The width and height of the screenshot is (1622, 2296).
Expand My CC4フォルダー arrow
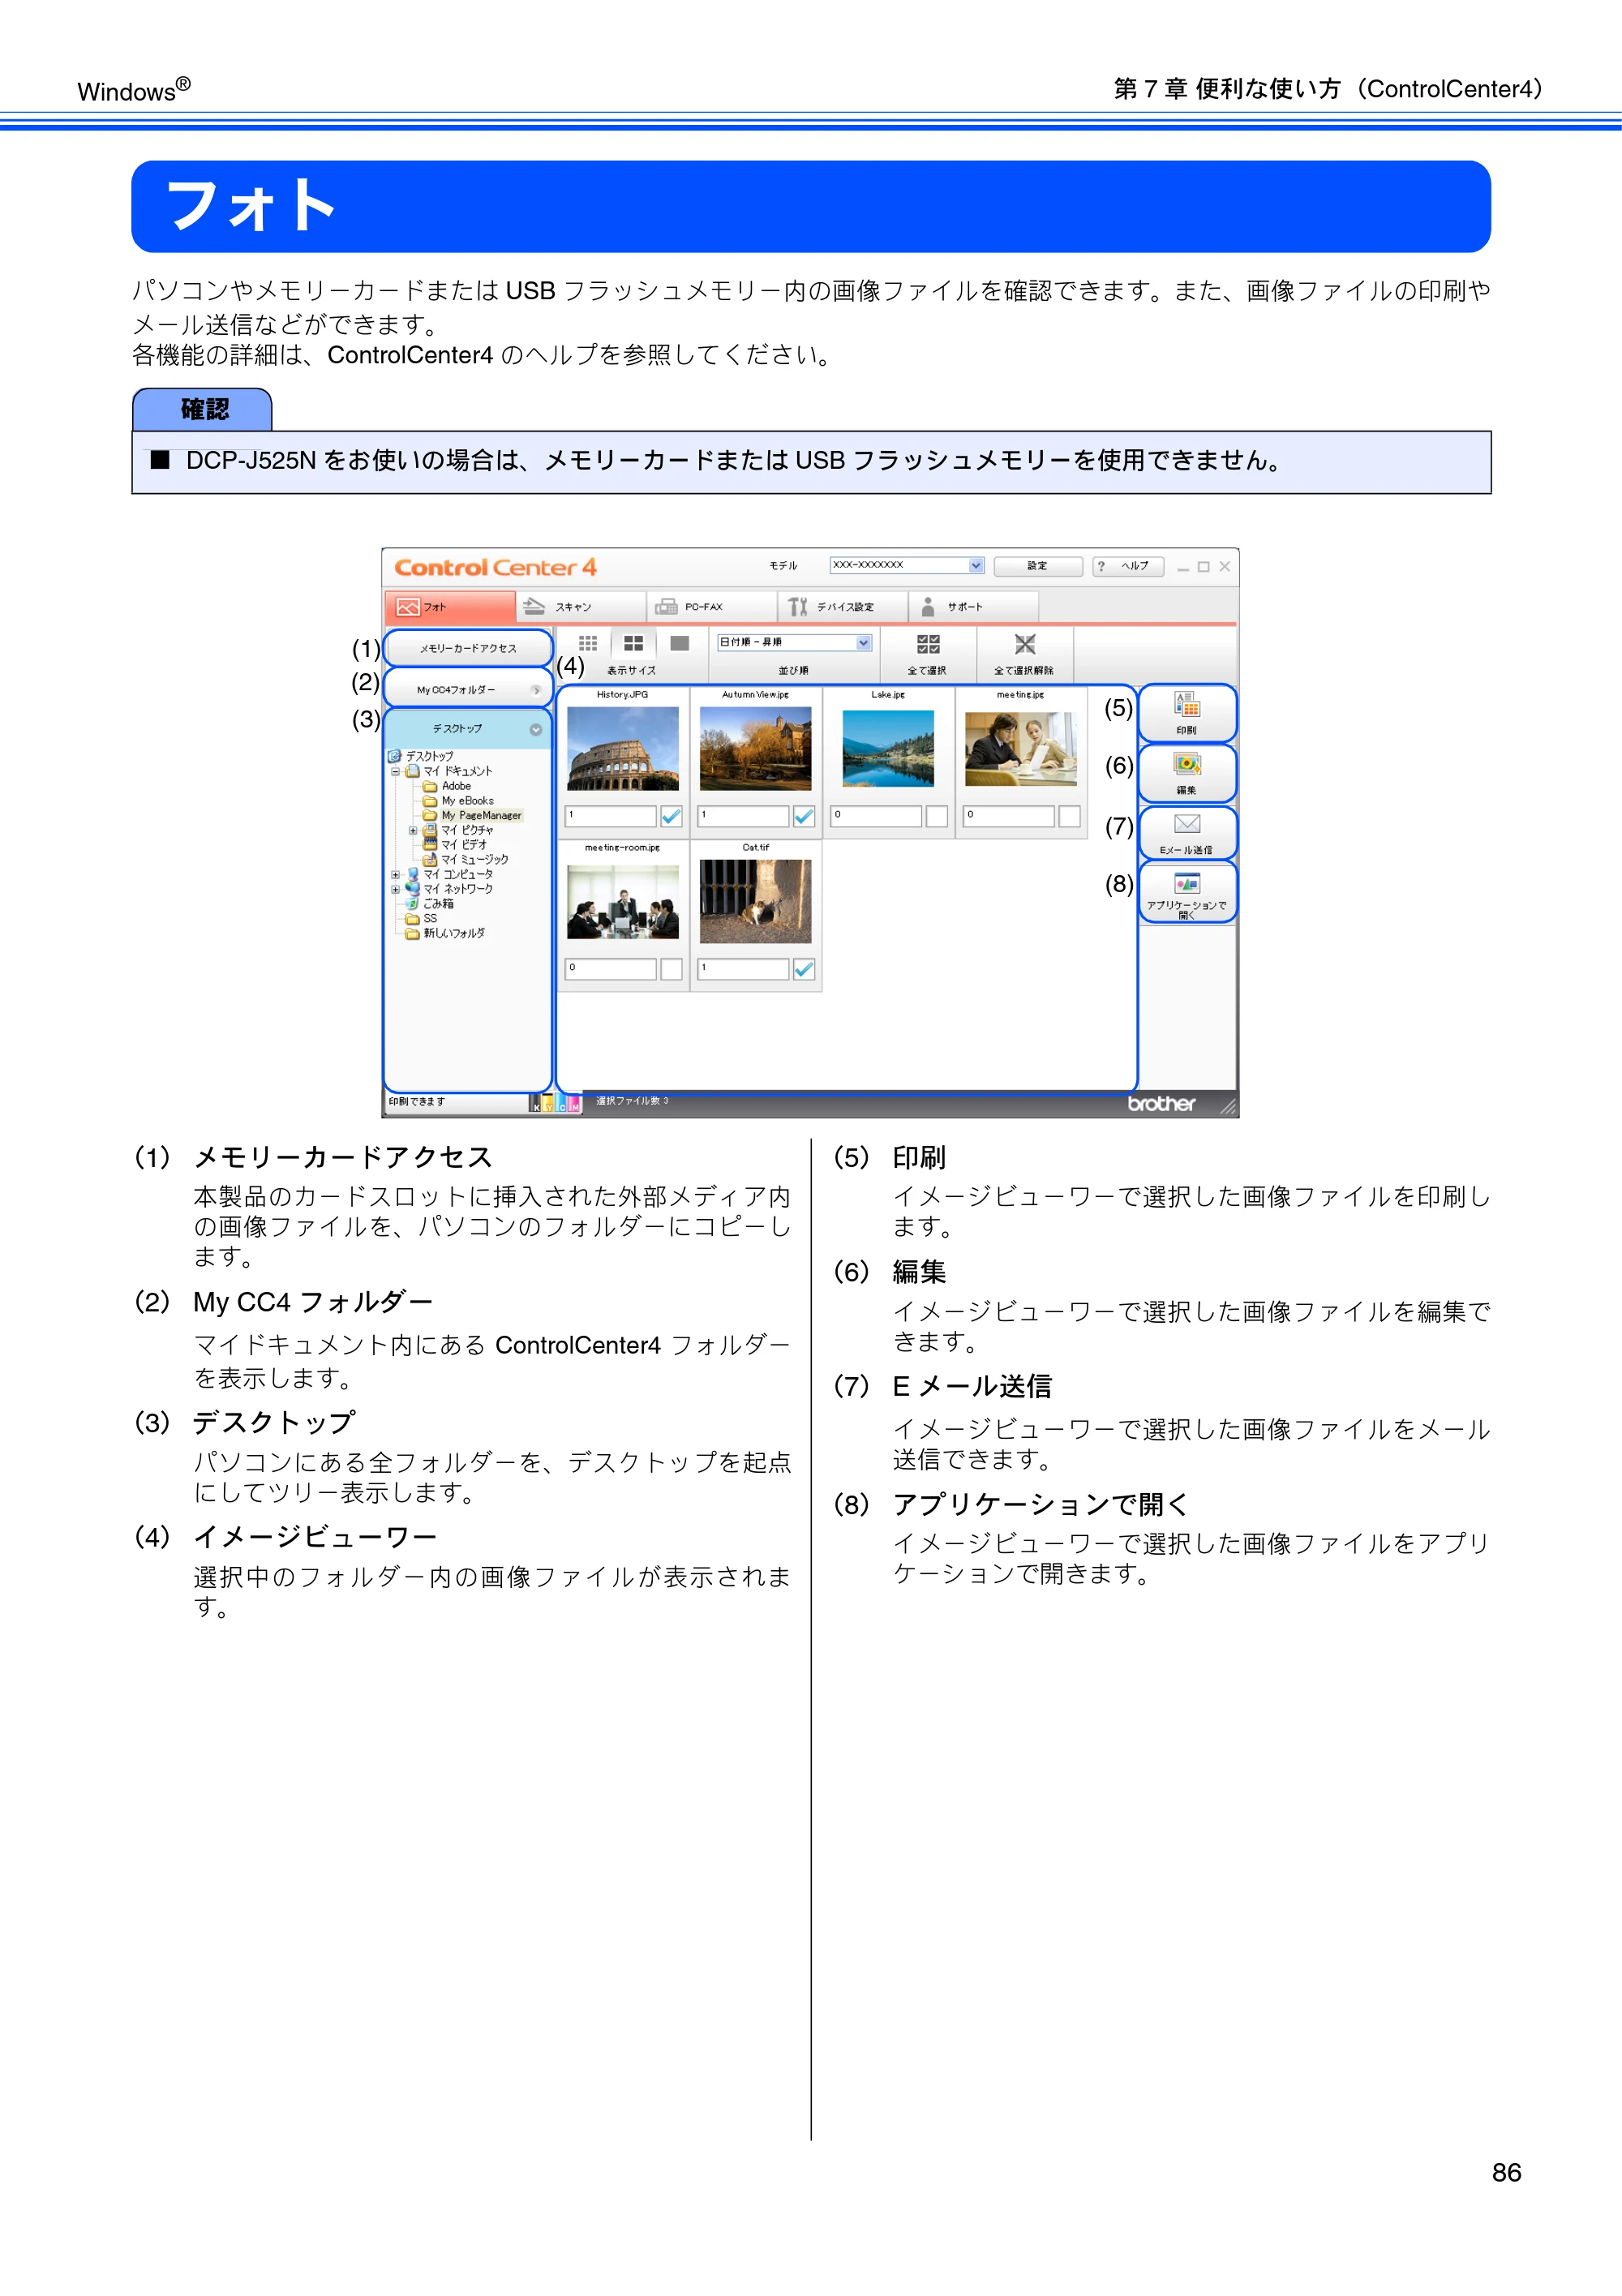[537, 690]
